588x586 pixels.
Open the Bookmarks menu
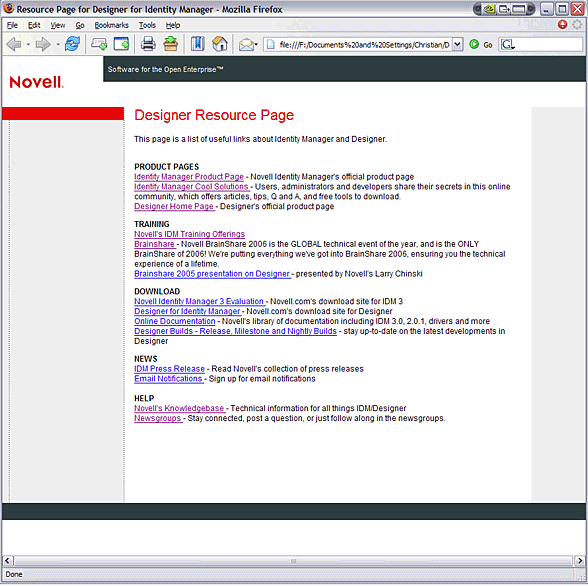(x=111, y=25)
